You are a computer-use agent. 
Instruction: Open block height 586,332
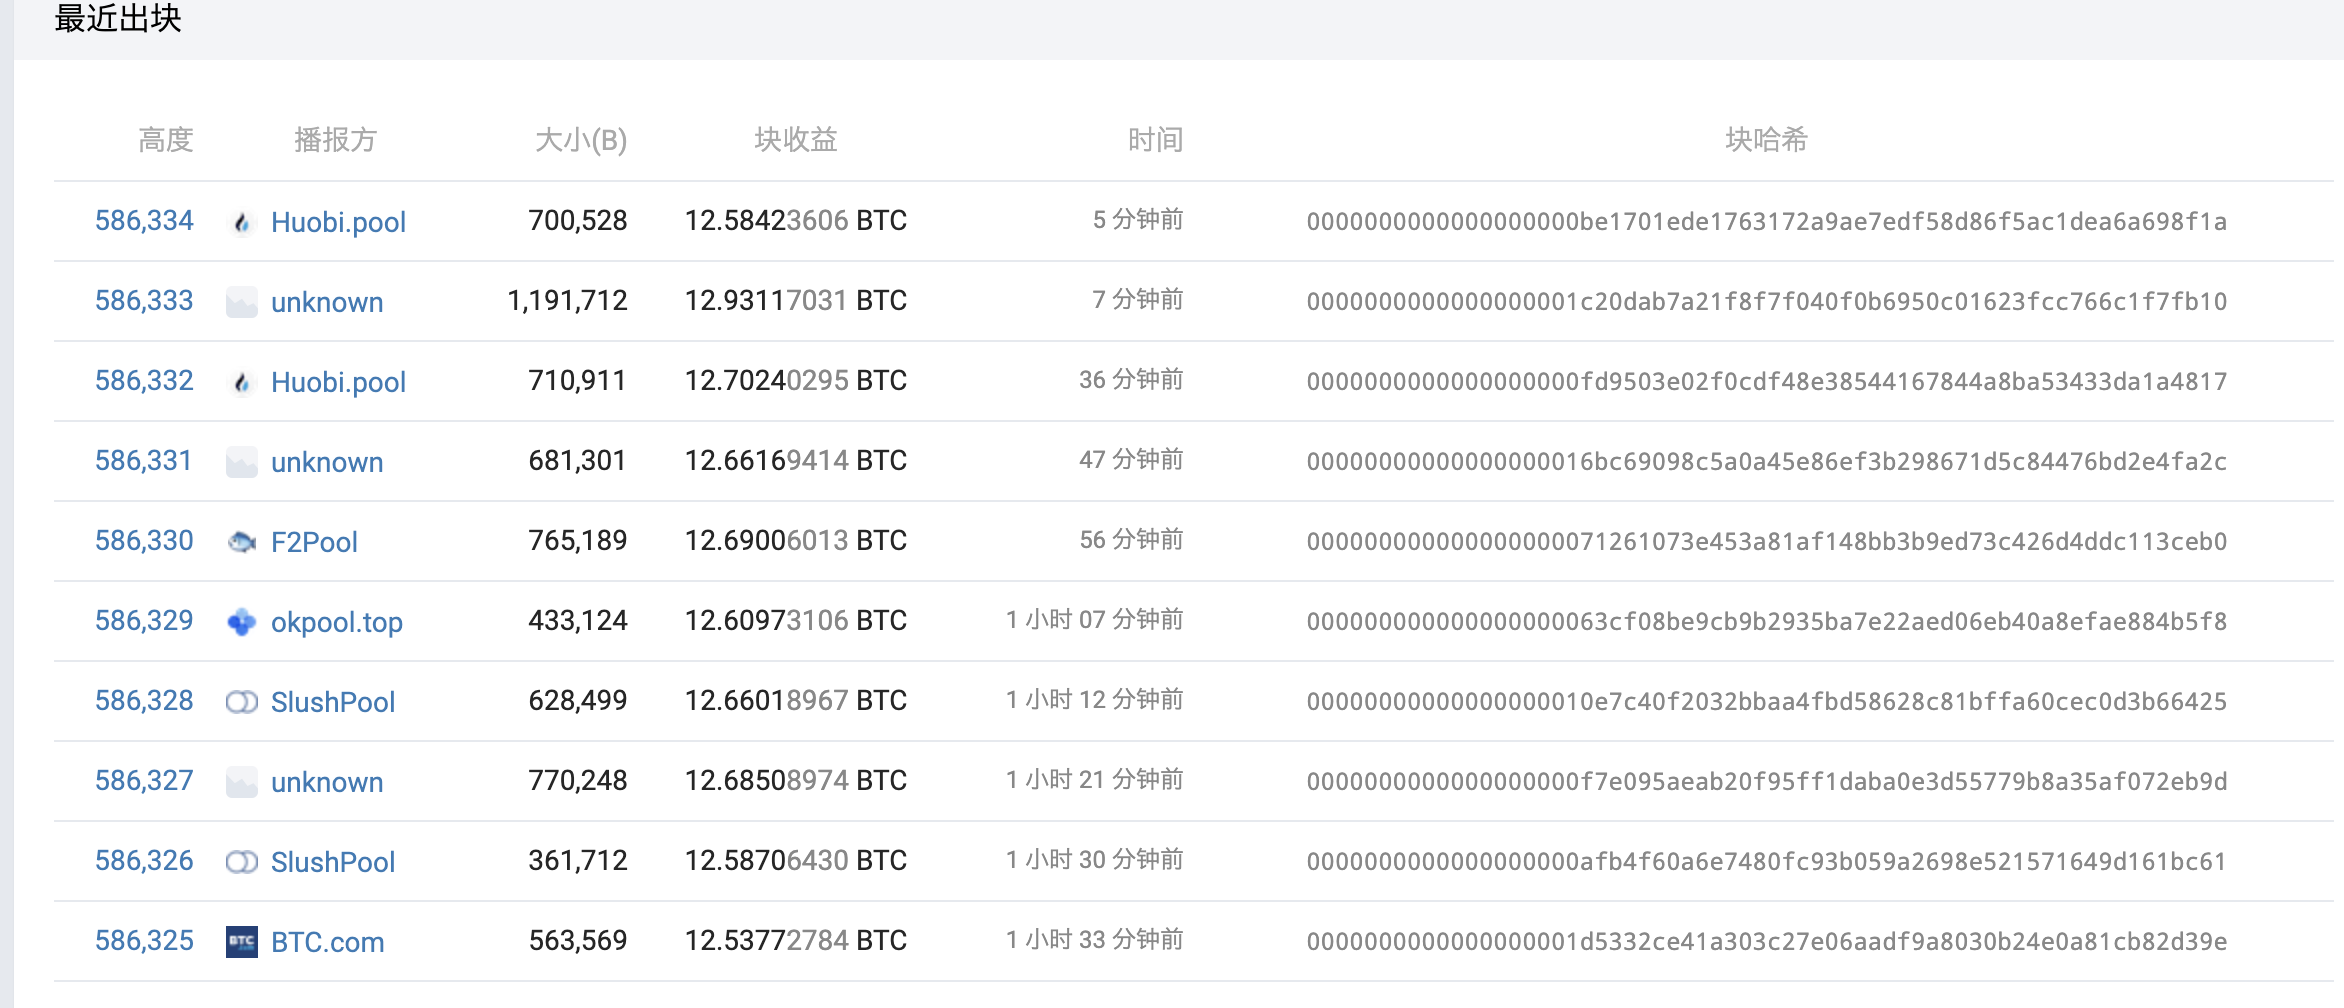click(x=144, y=381)
